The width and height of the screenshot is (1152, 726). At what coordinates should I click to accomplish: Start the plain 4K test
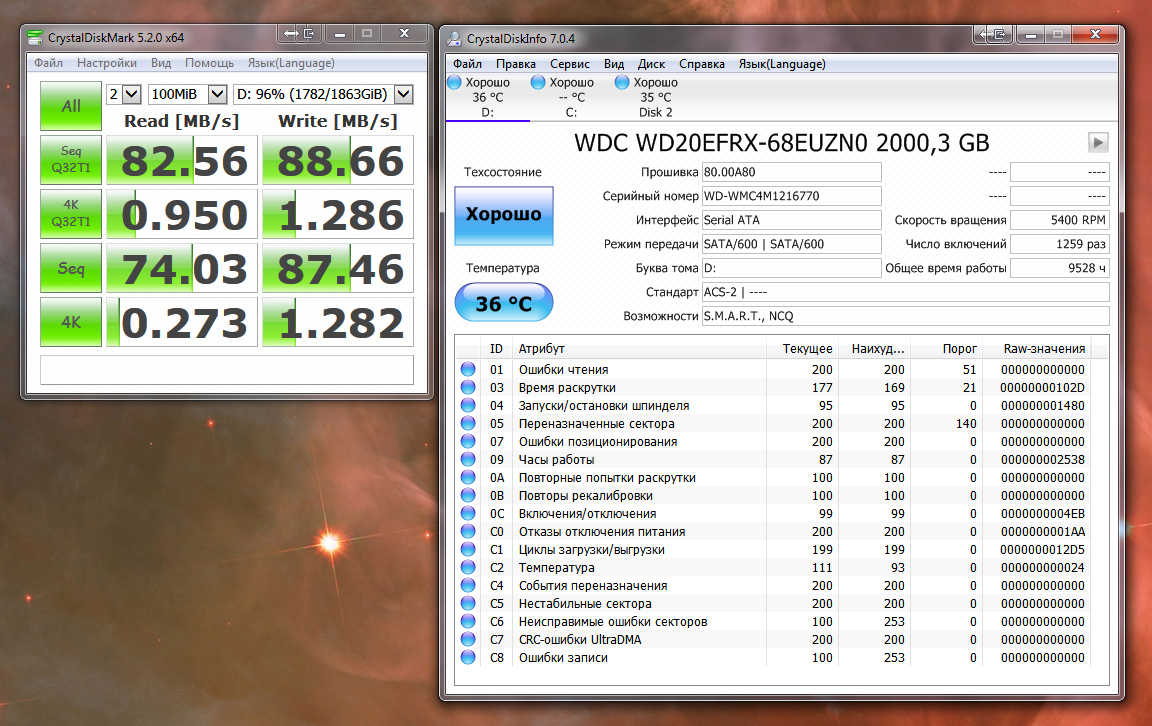pos(71,322)
